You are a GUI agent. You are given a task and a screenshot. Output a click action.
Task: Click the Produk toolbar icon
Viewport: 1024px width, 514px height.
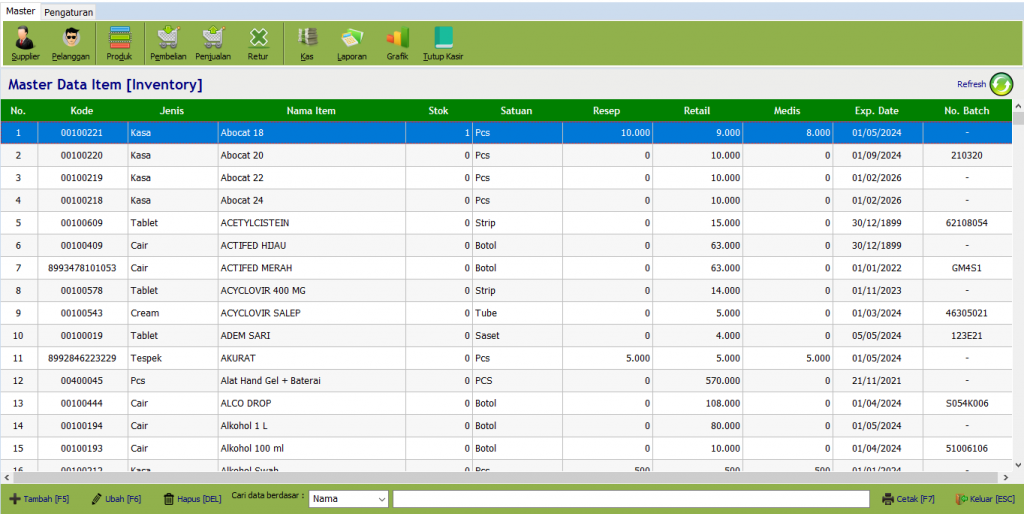[x=120, y=42]
